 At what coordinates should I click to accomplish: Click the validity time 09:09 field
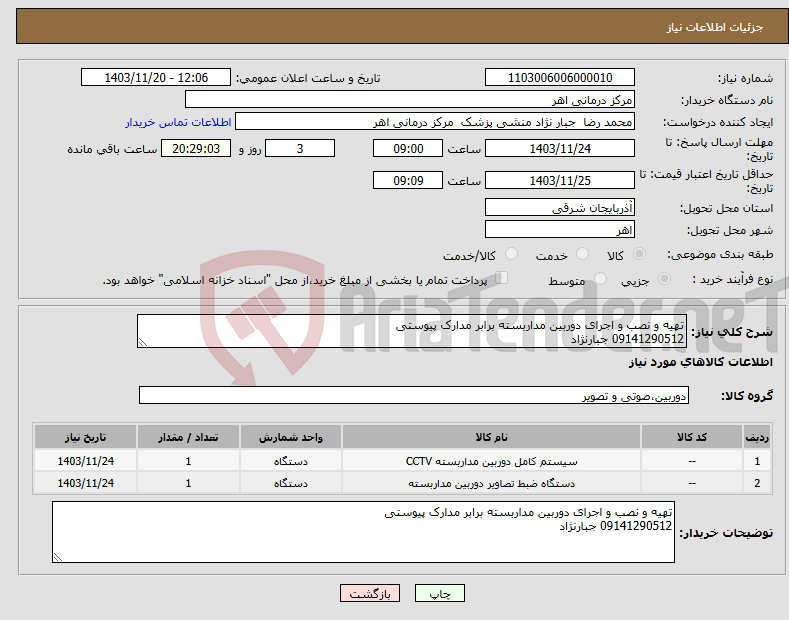[408, 180]
